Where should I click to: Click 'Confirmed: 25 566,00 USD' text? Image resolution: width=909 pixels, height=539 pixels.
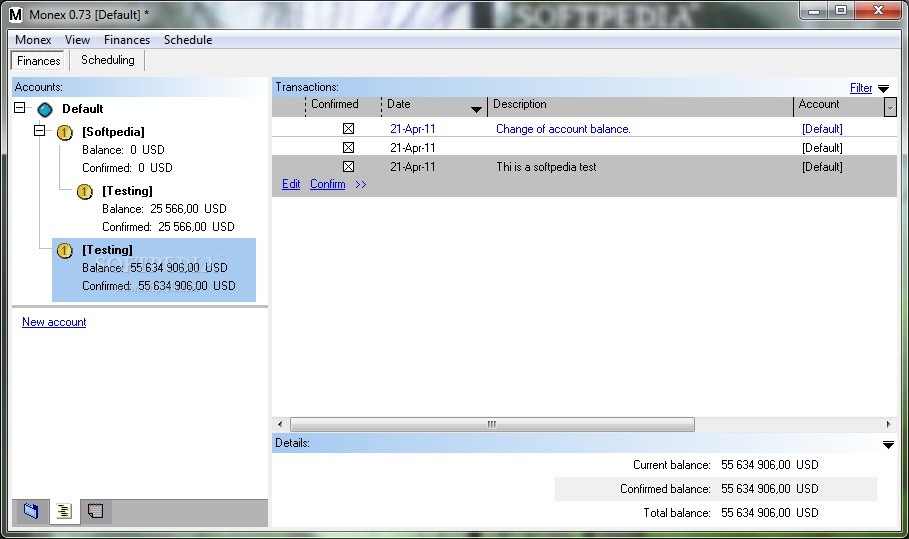tap(168, 227)
